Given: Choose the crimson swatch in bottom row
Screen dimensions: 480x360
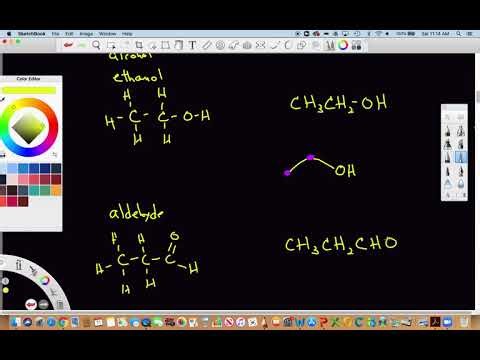Looking at the screenshot, I should pyautogui.click(x=12, y=201).
